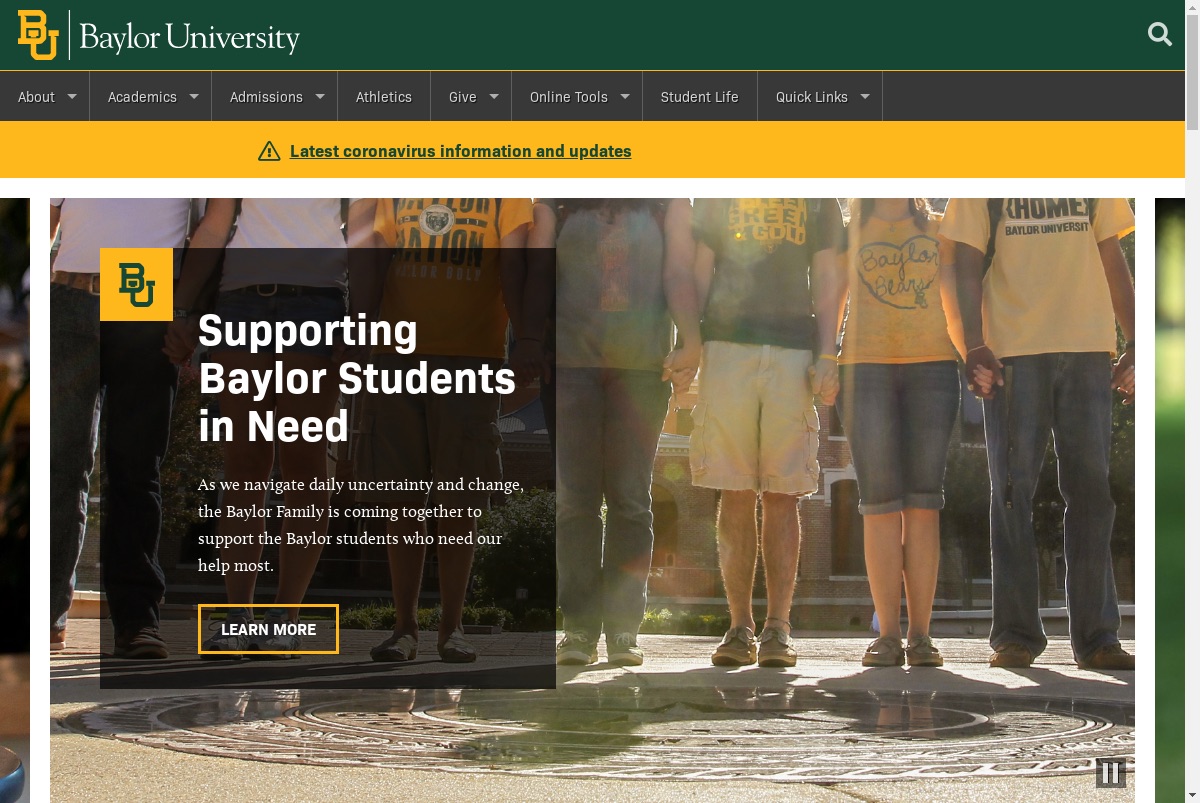Pause the hero slideshow
The image size is (1200, 803).
point(1111,772)
